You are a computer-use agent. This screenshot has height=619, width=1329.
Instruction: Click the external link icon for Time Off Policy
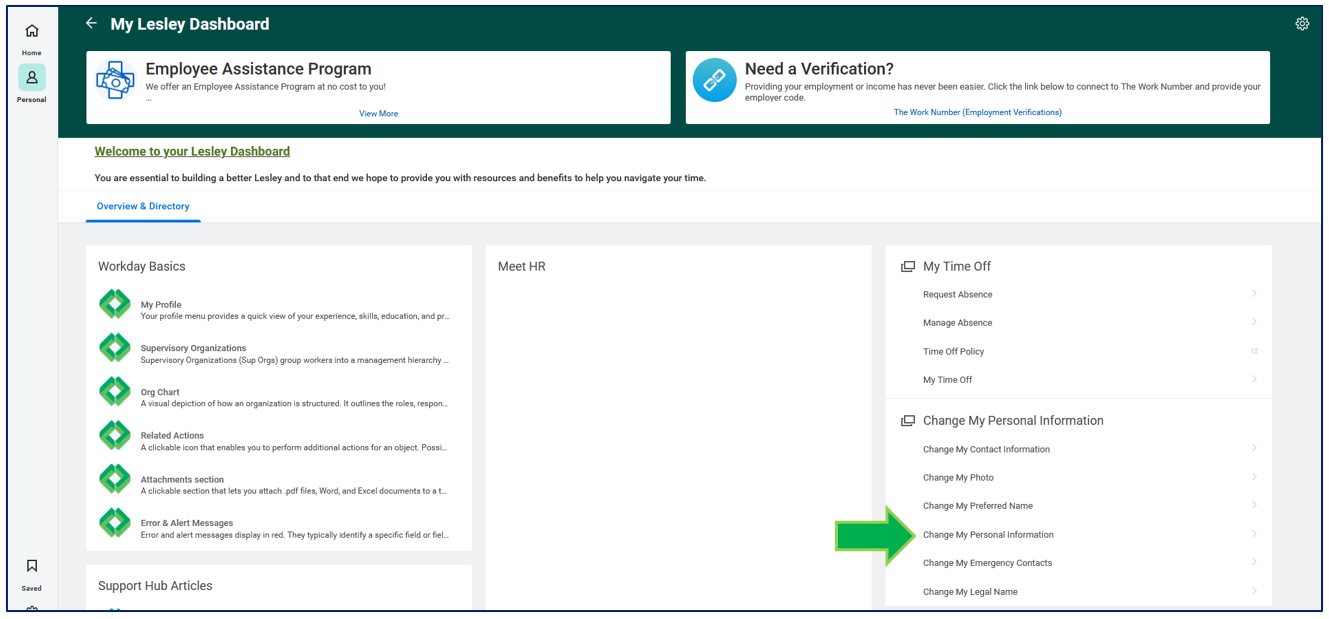pos(1254,351)
